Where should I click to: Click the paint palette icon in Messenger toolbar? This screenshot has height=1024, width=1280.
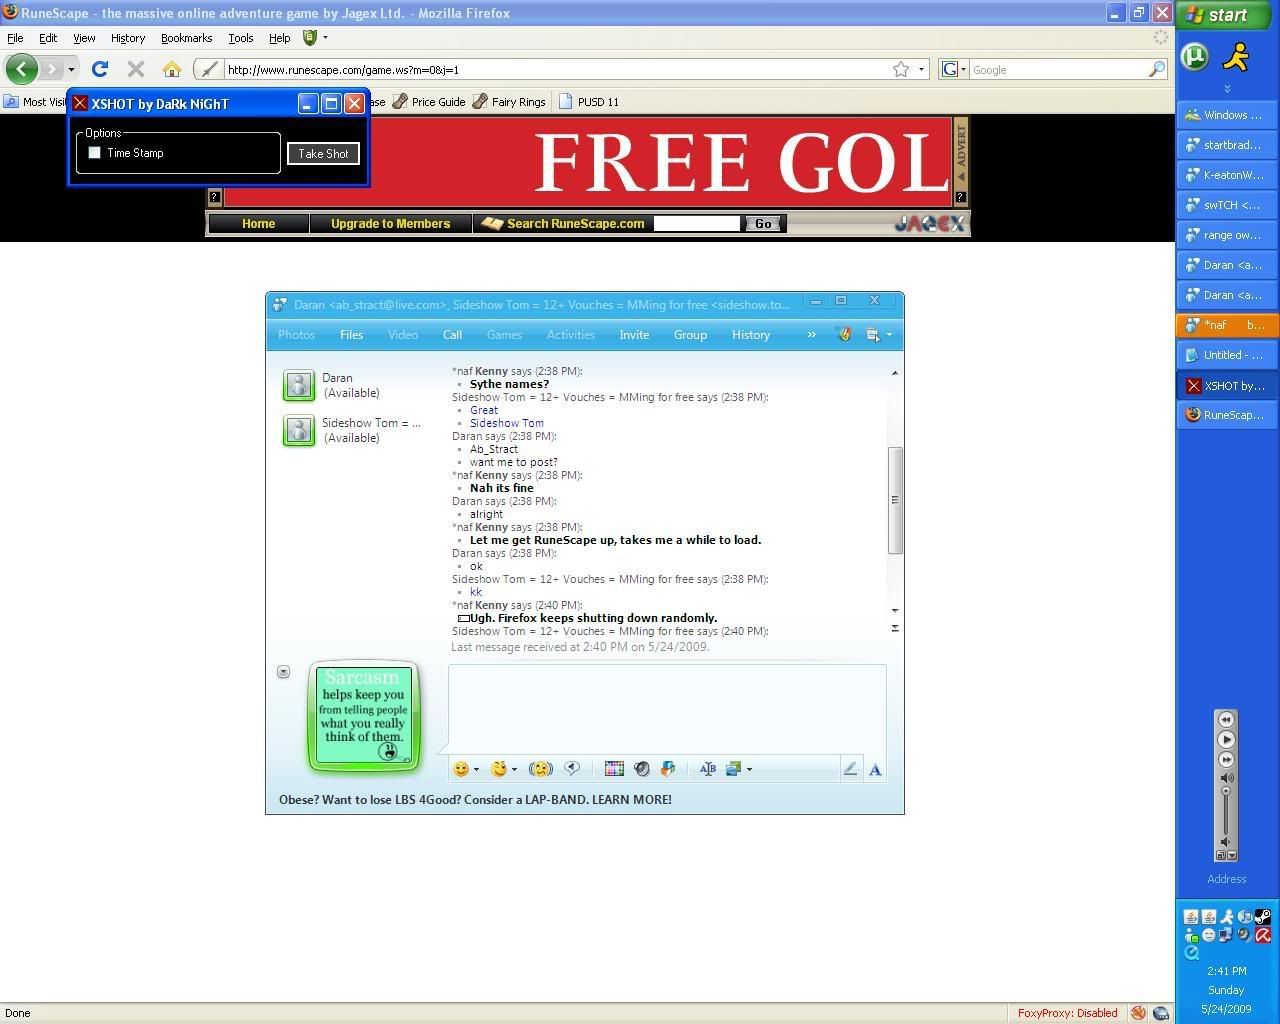[844, 335]
